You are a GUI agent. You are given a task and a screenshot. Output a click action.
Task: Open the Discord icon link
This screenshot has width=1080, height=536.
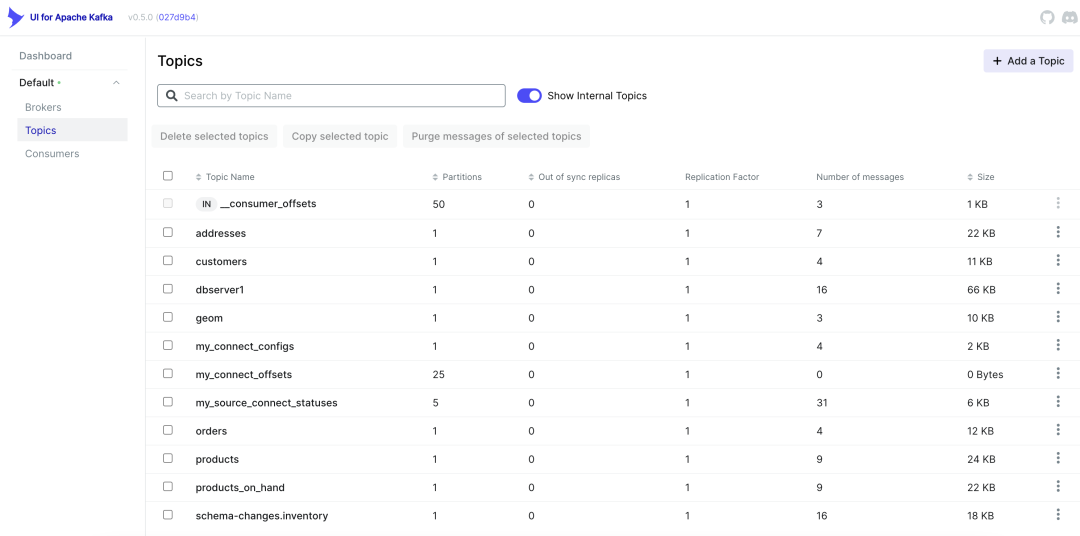coord(1067,18)
